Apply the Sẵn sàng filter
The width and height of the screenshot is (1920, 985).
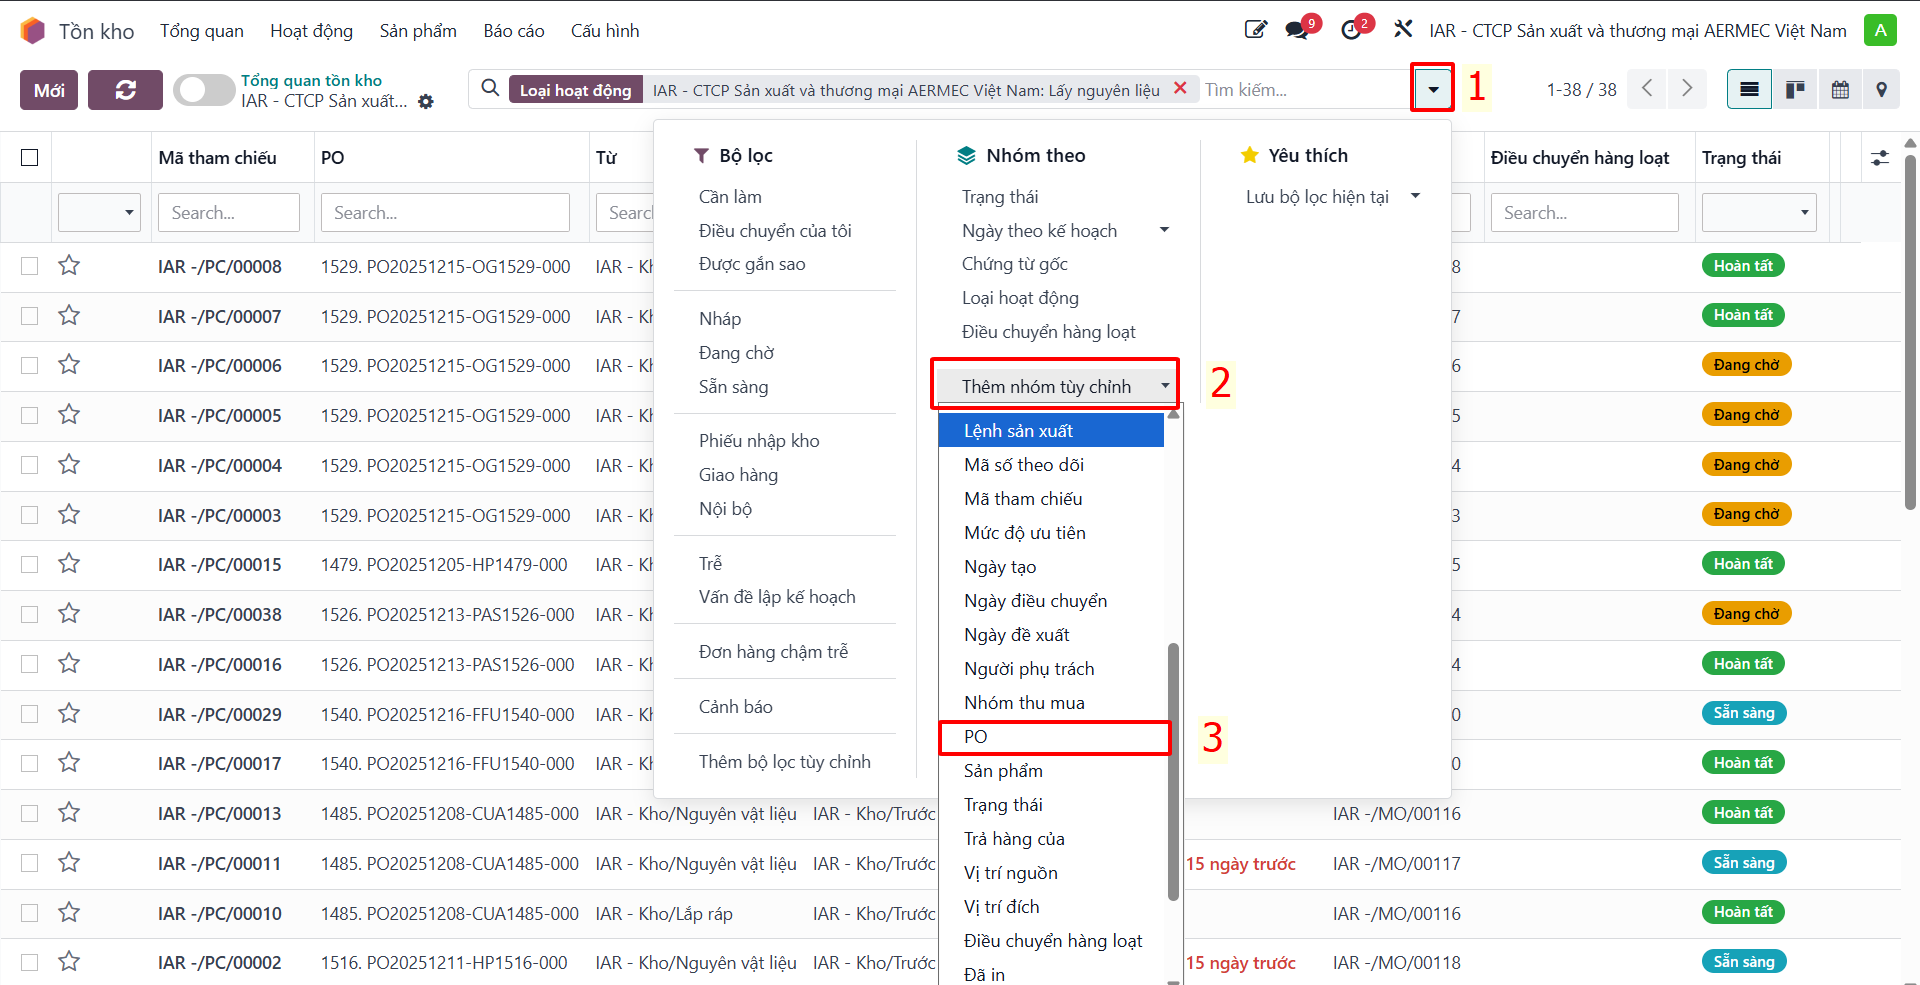click(x=733, y=387)
